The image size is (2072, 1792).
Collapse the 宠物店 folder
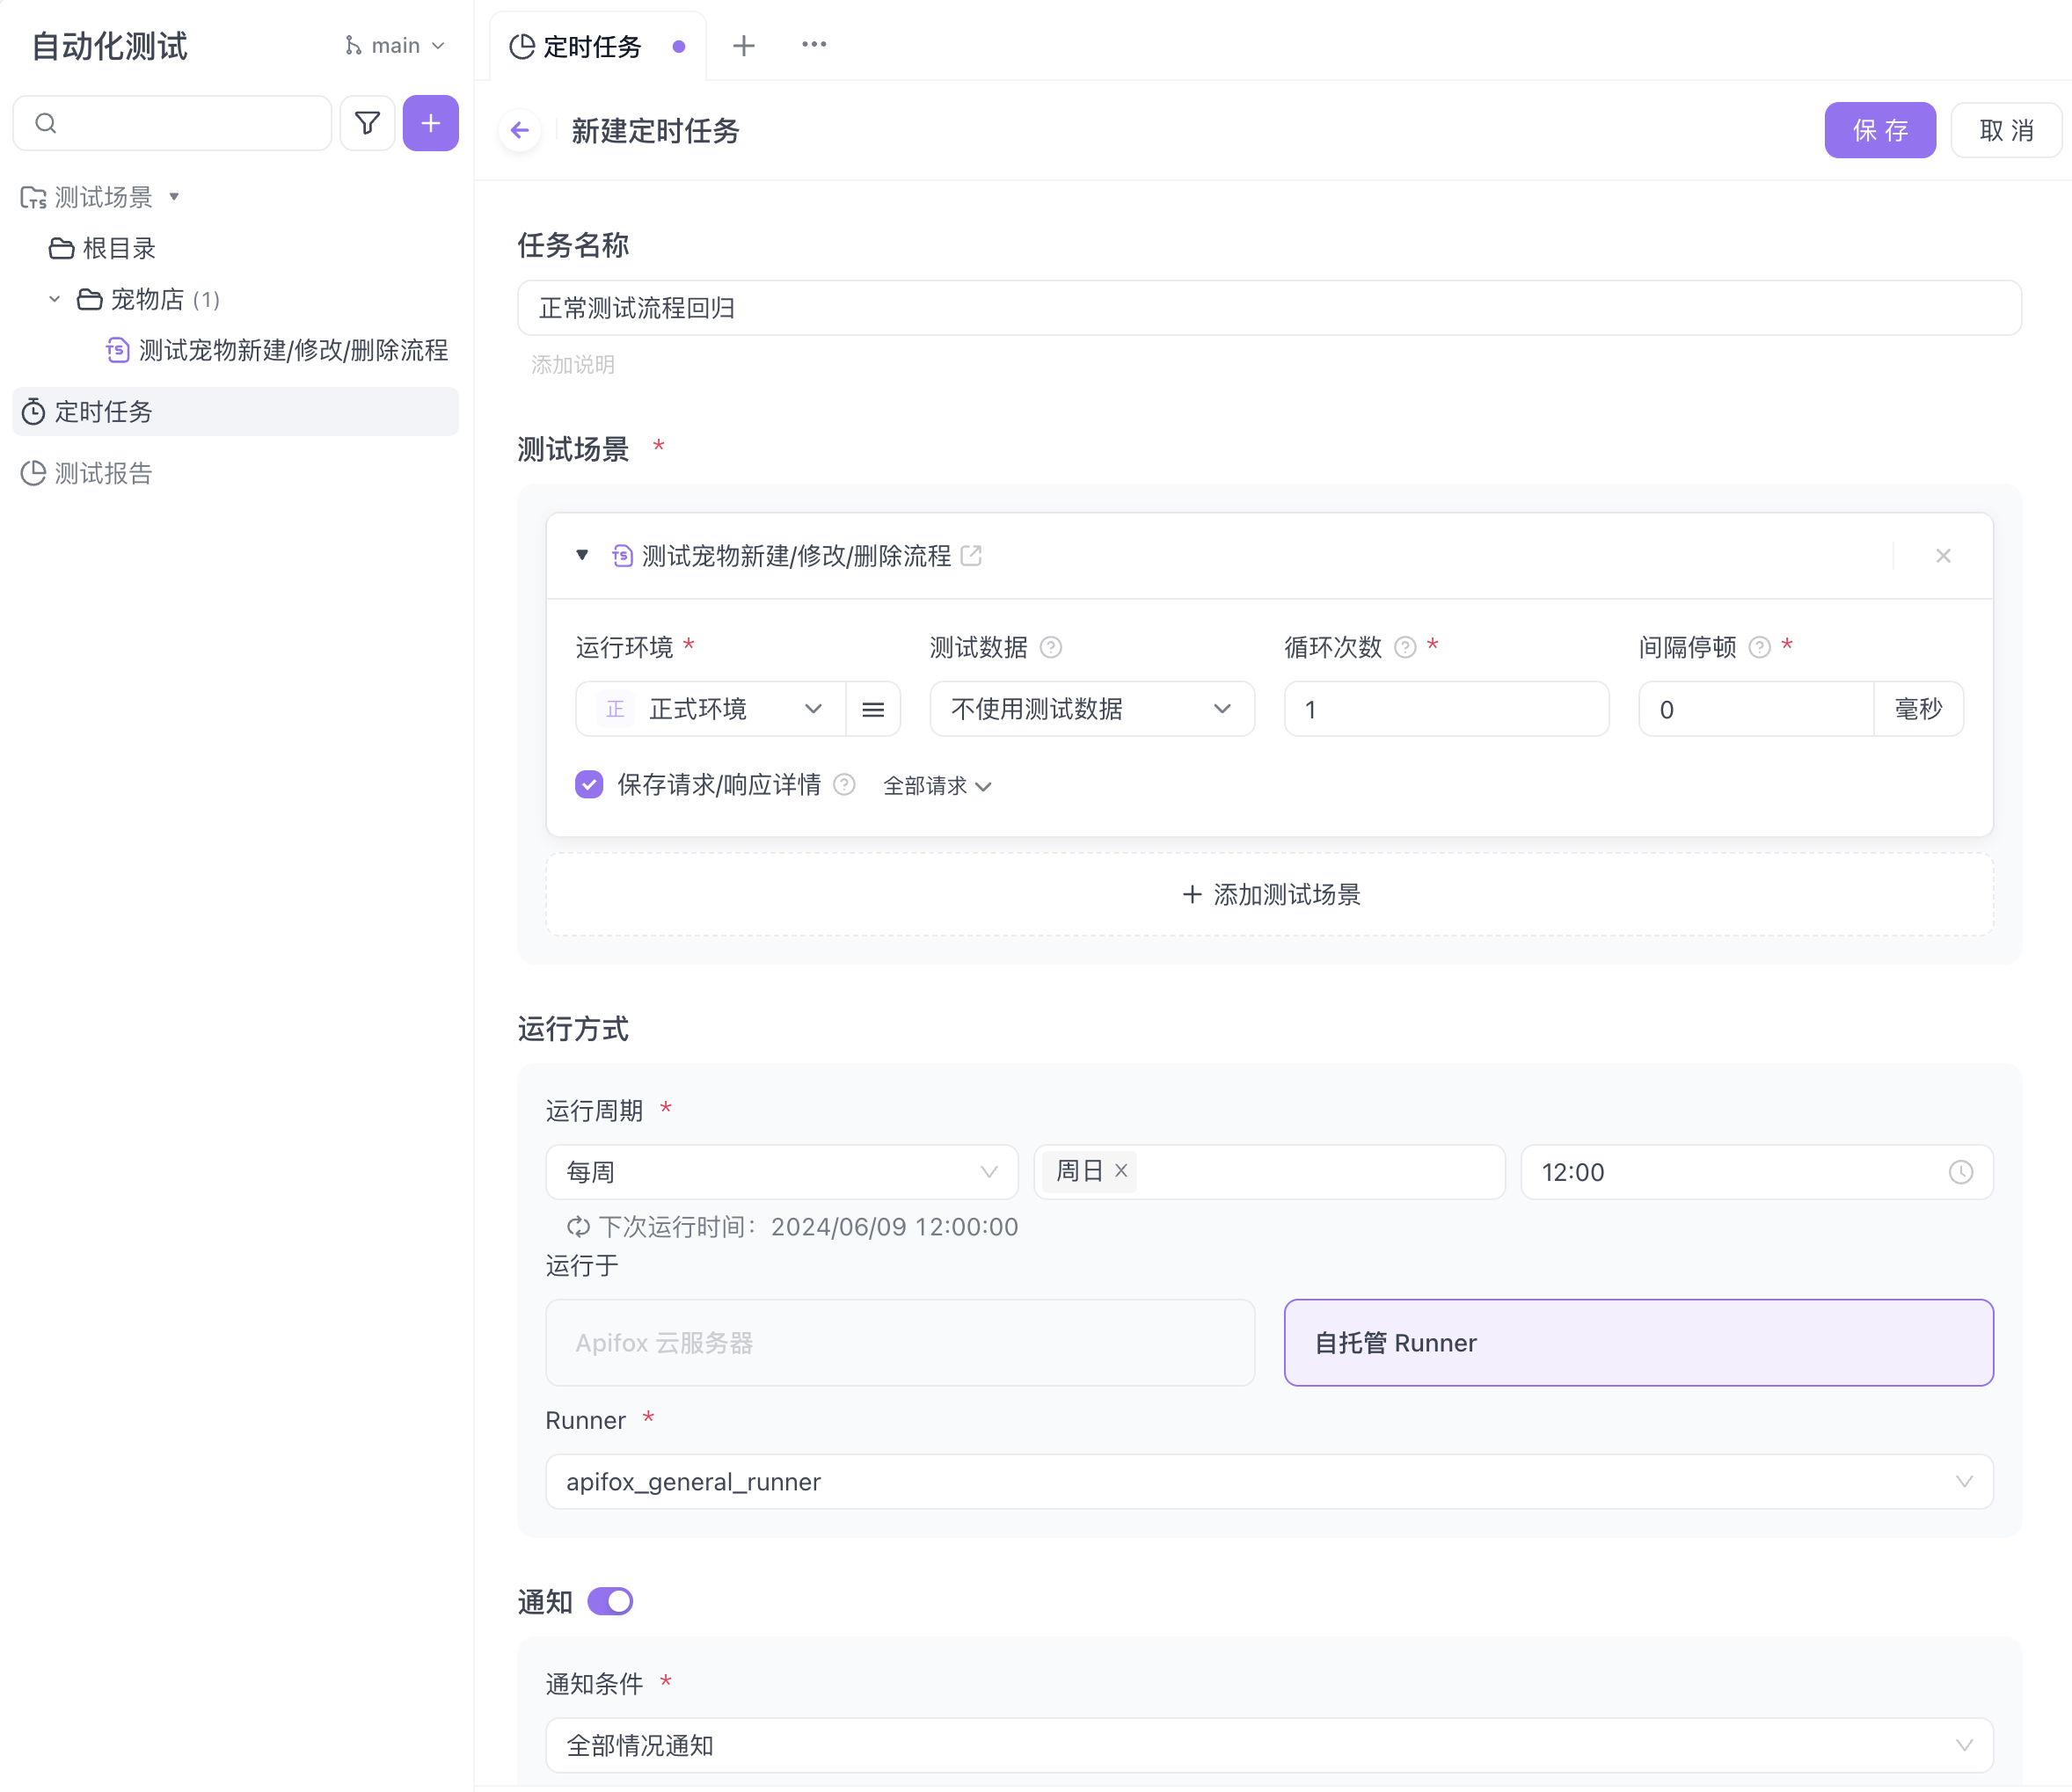click(55, 299)
